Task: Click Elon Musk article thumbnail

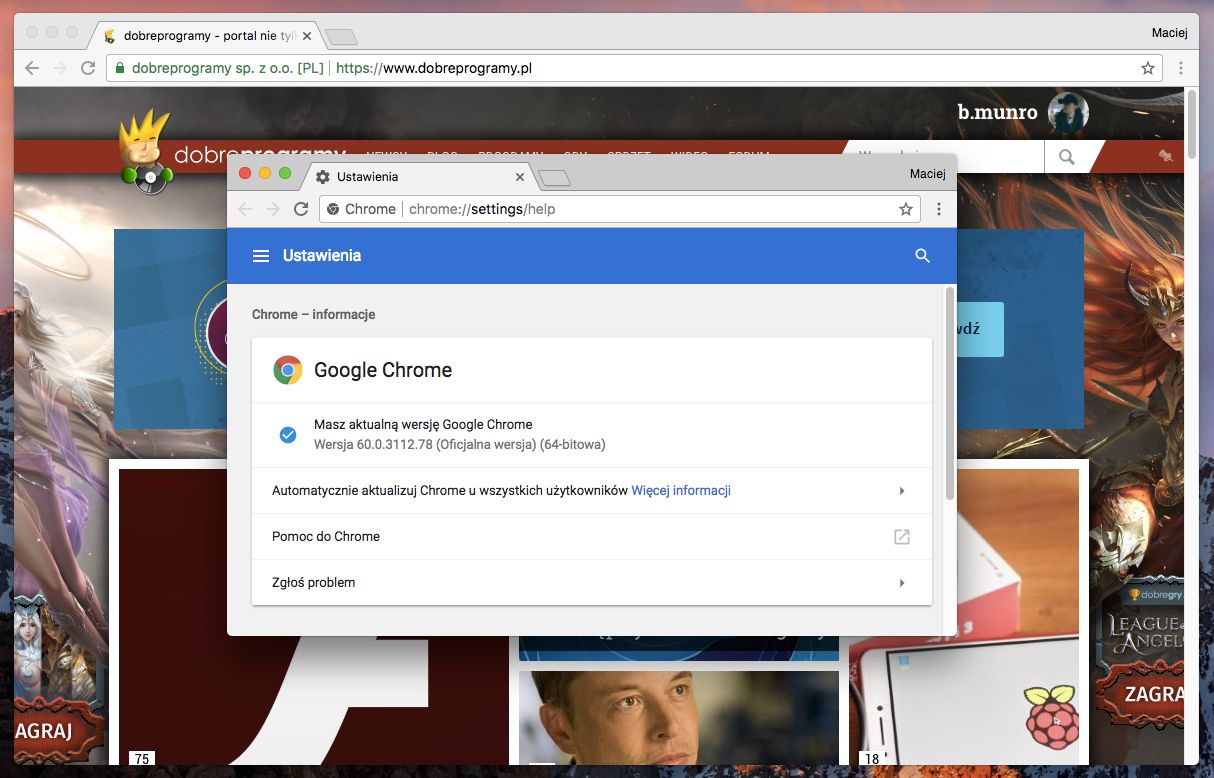Action: tap(679, 717)
